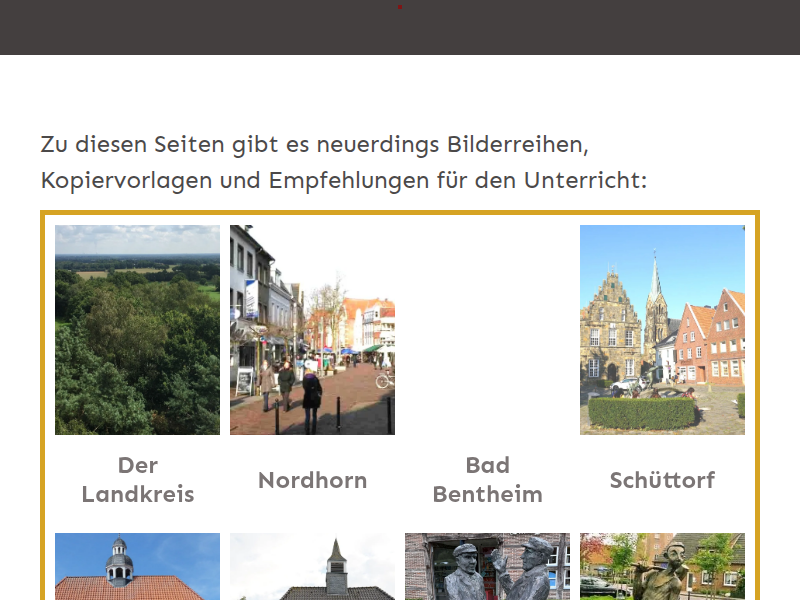This screenshot has height=600, width=800.
Task: Click the empty Bad Bentheim image placeholder
Action: pyautogui.click(x=487, y=330)
